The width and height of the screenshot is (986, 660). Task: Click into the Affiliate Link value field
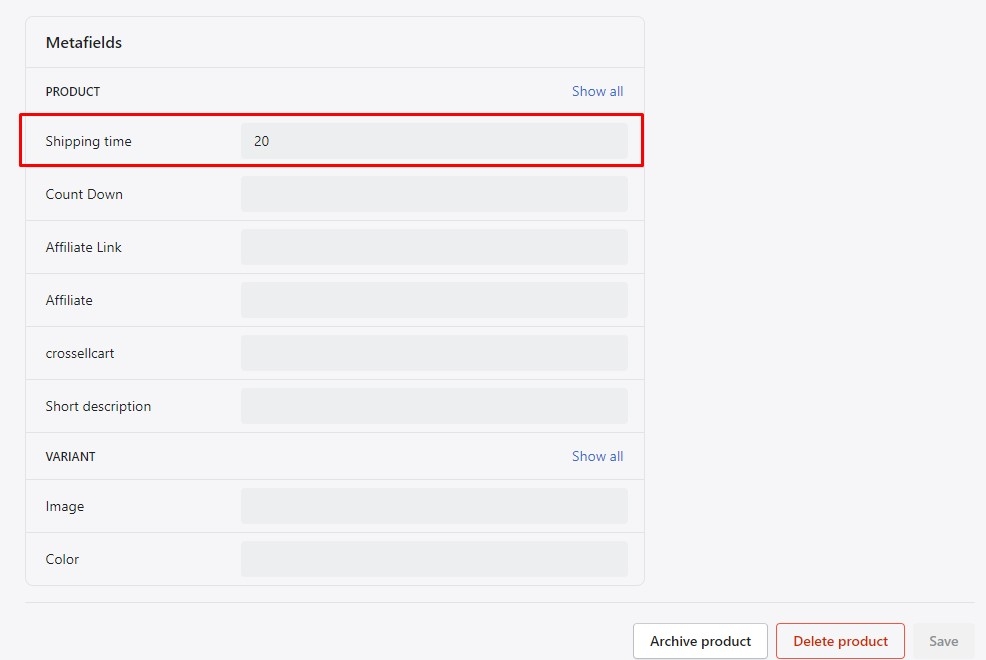[434, 247]
